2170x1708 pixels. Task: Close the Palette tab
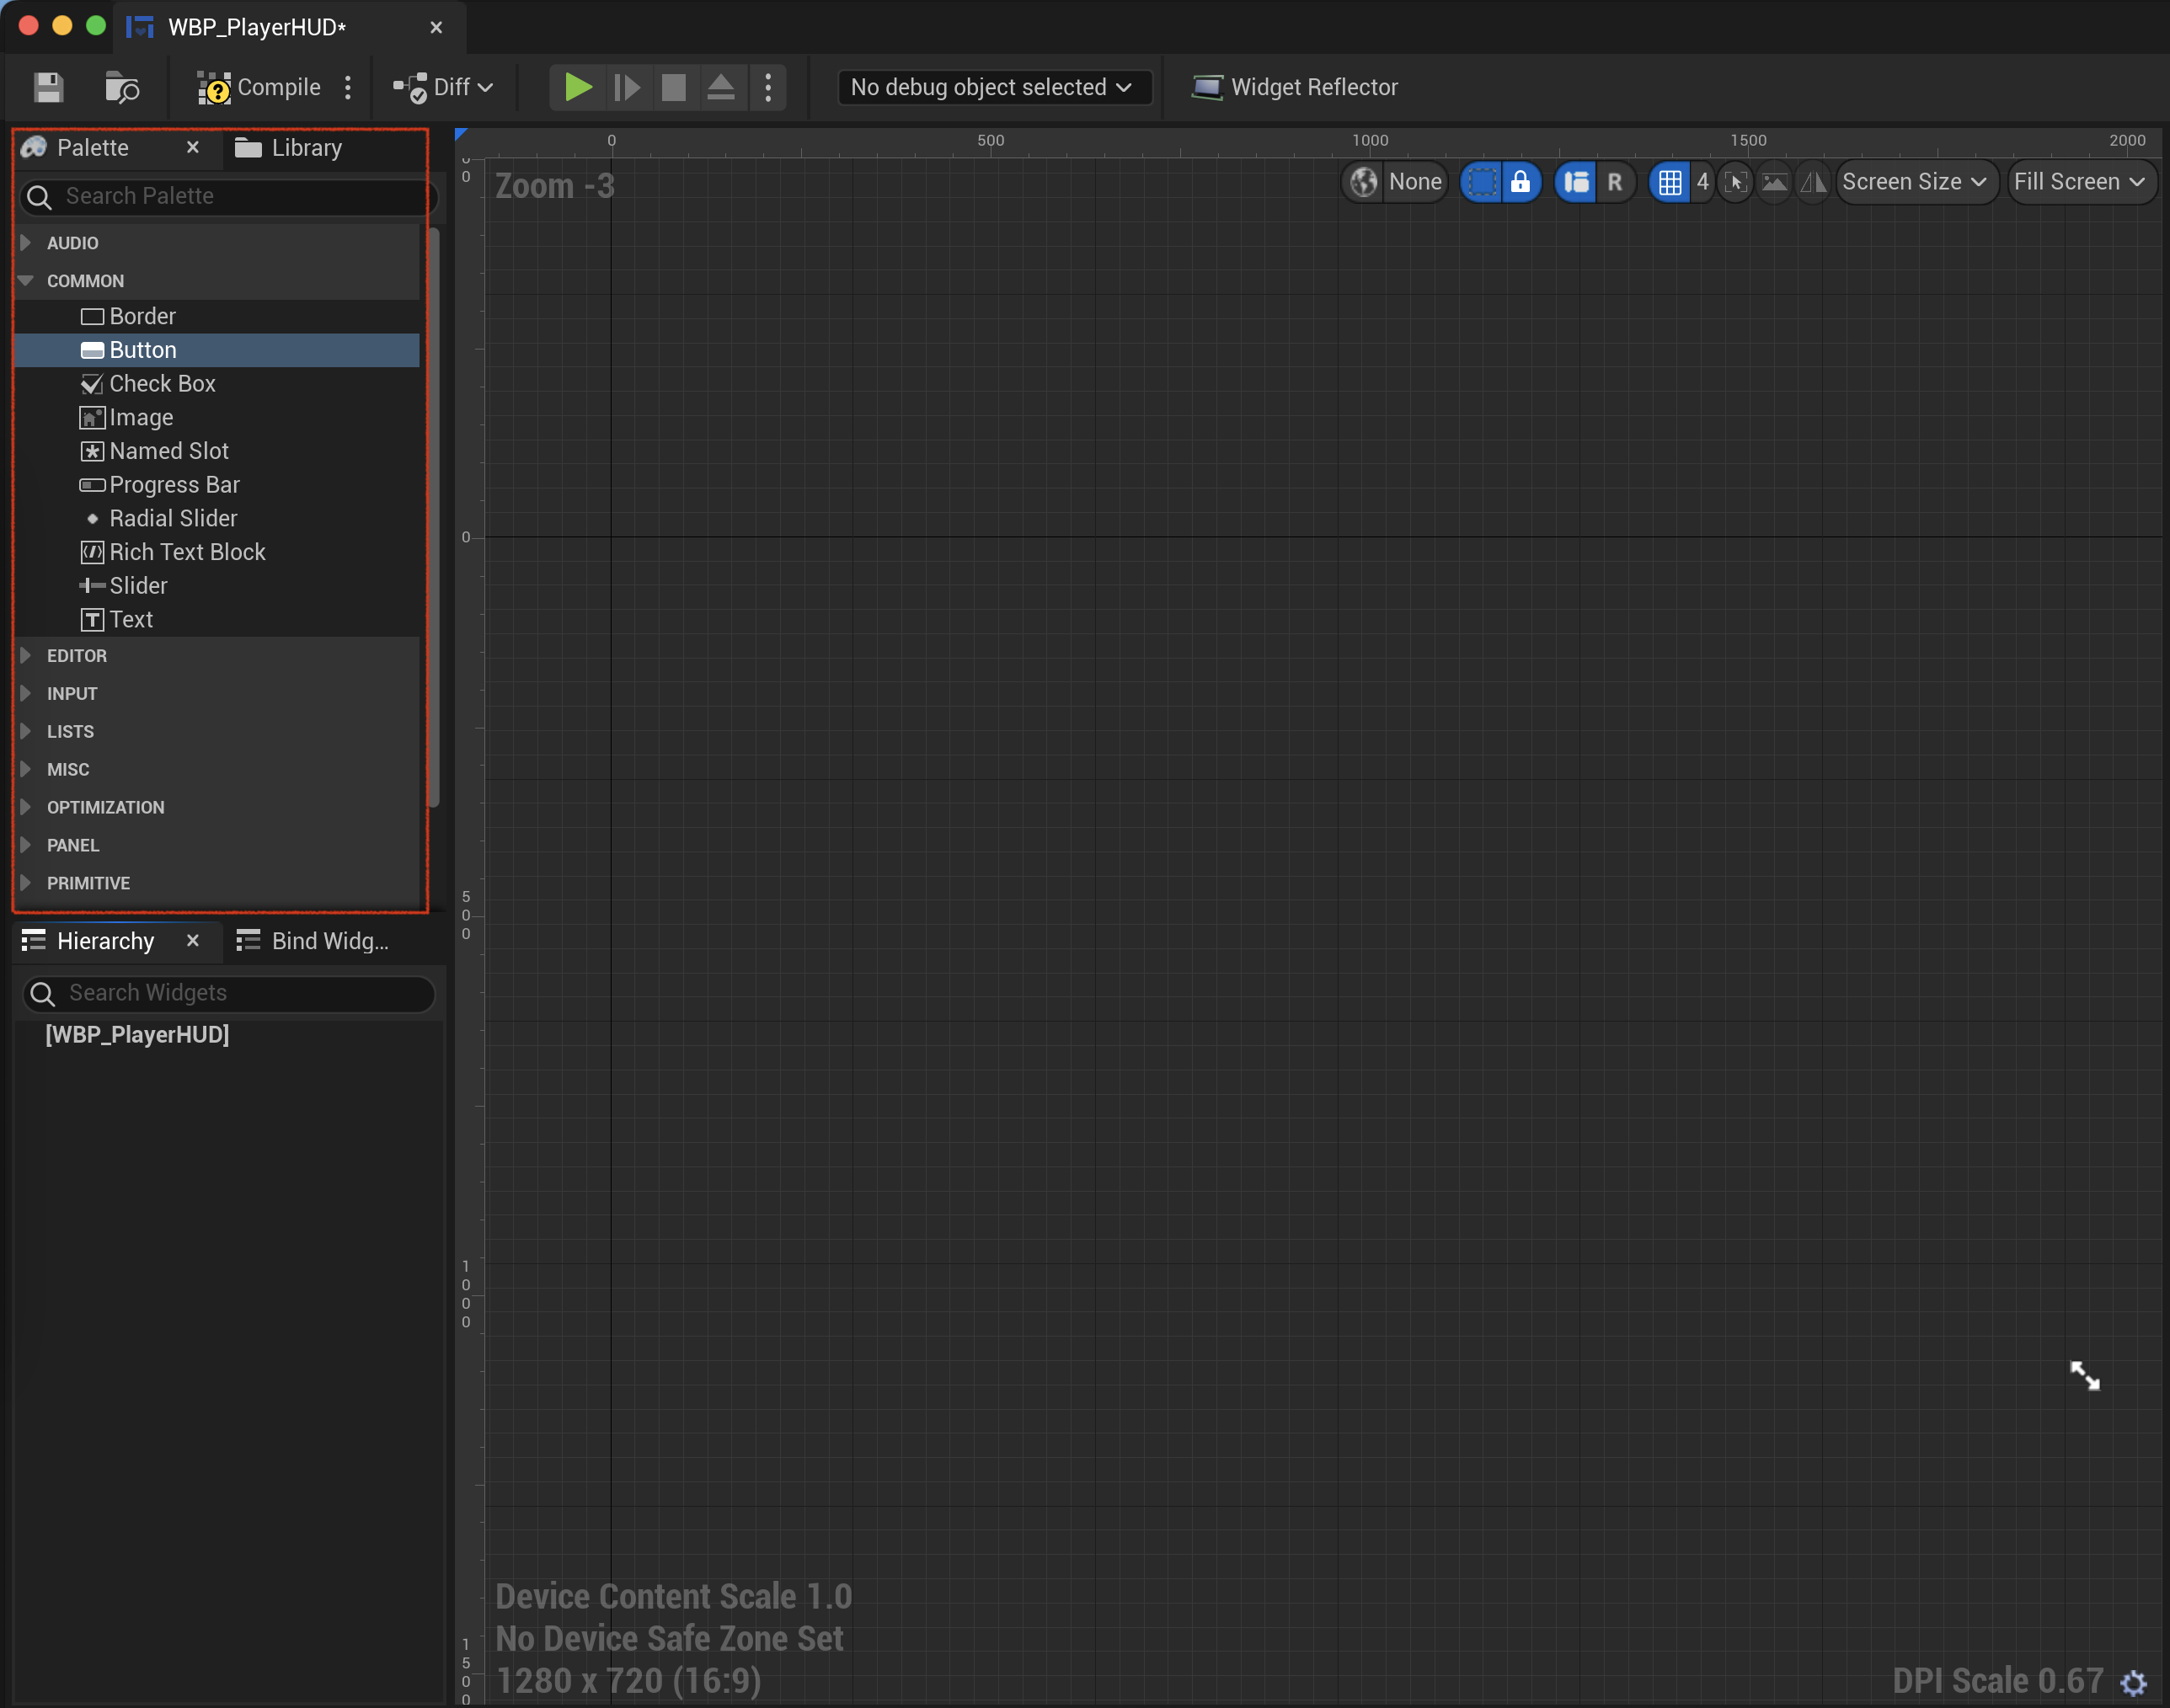coord(193,147)
